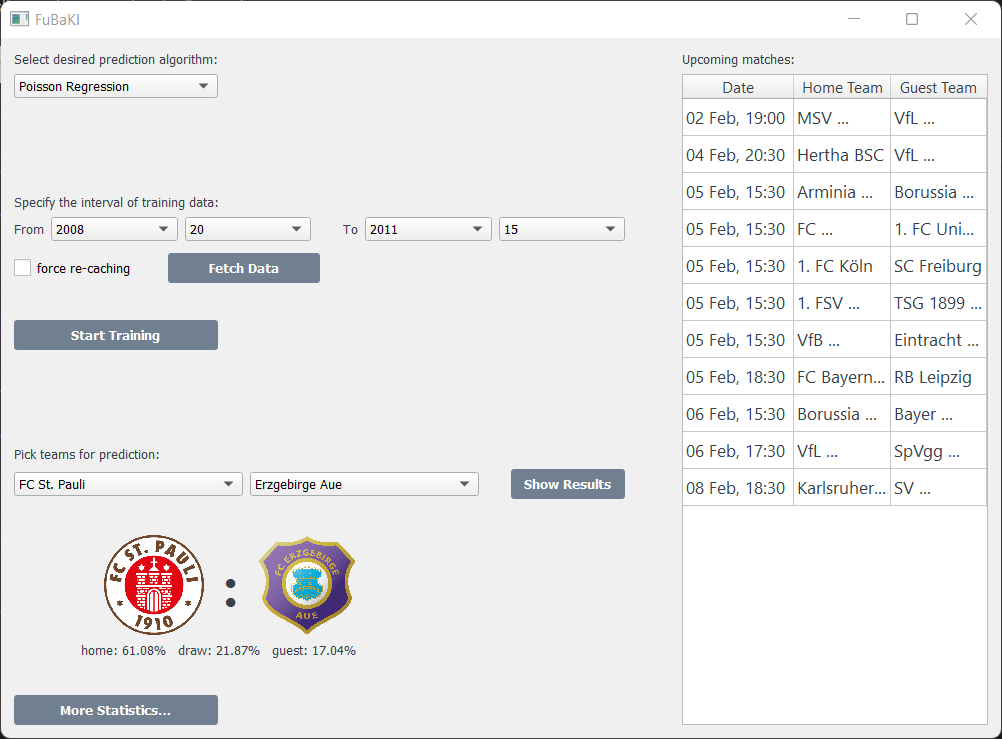The image size is (1002, 739).
Task: Select the Arminia ... home team cell
Action: point(842,192)
